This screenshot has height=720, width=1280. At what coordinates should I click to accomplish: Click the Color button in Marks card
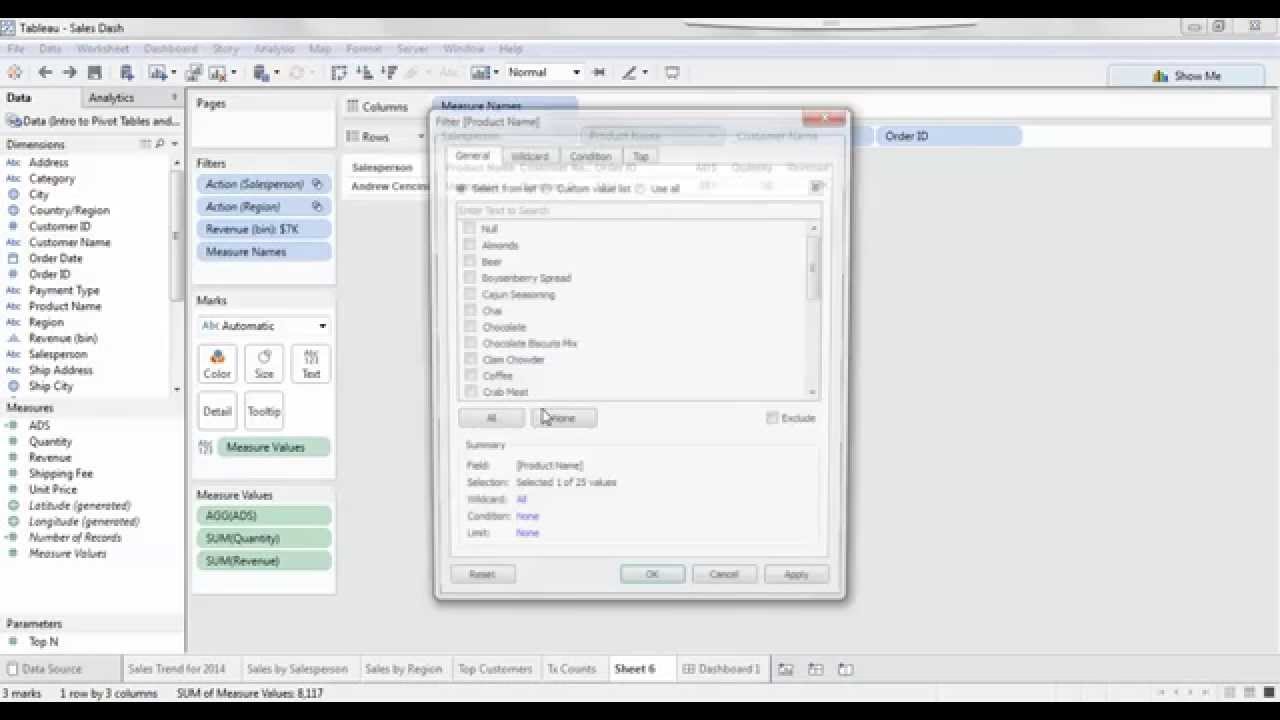click(x=217, y=364)
